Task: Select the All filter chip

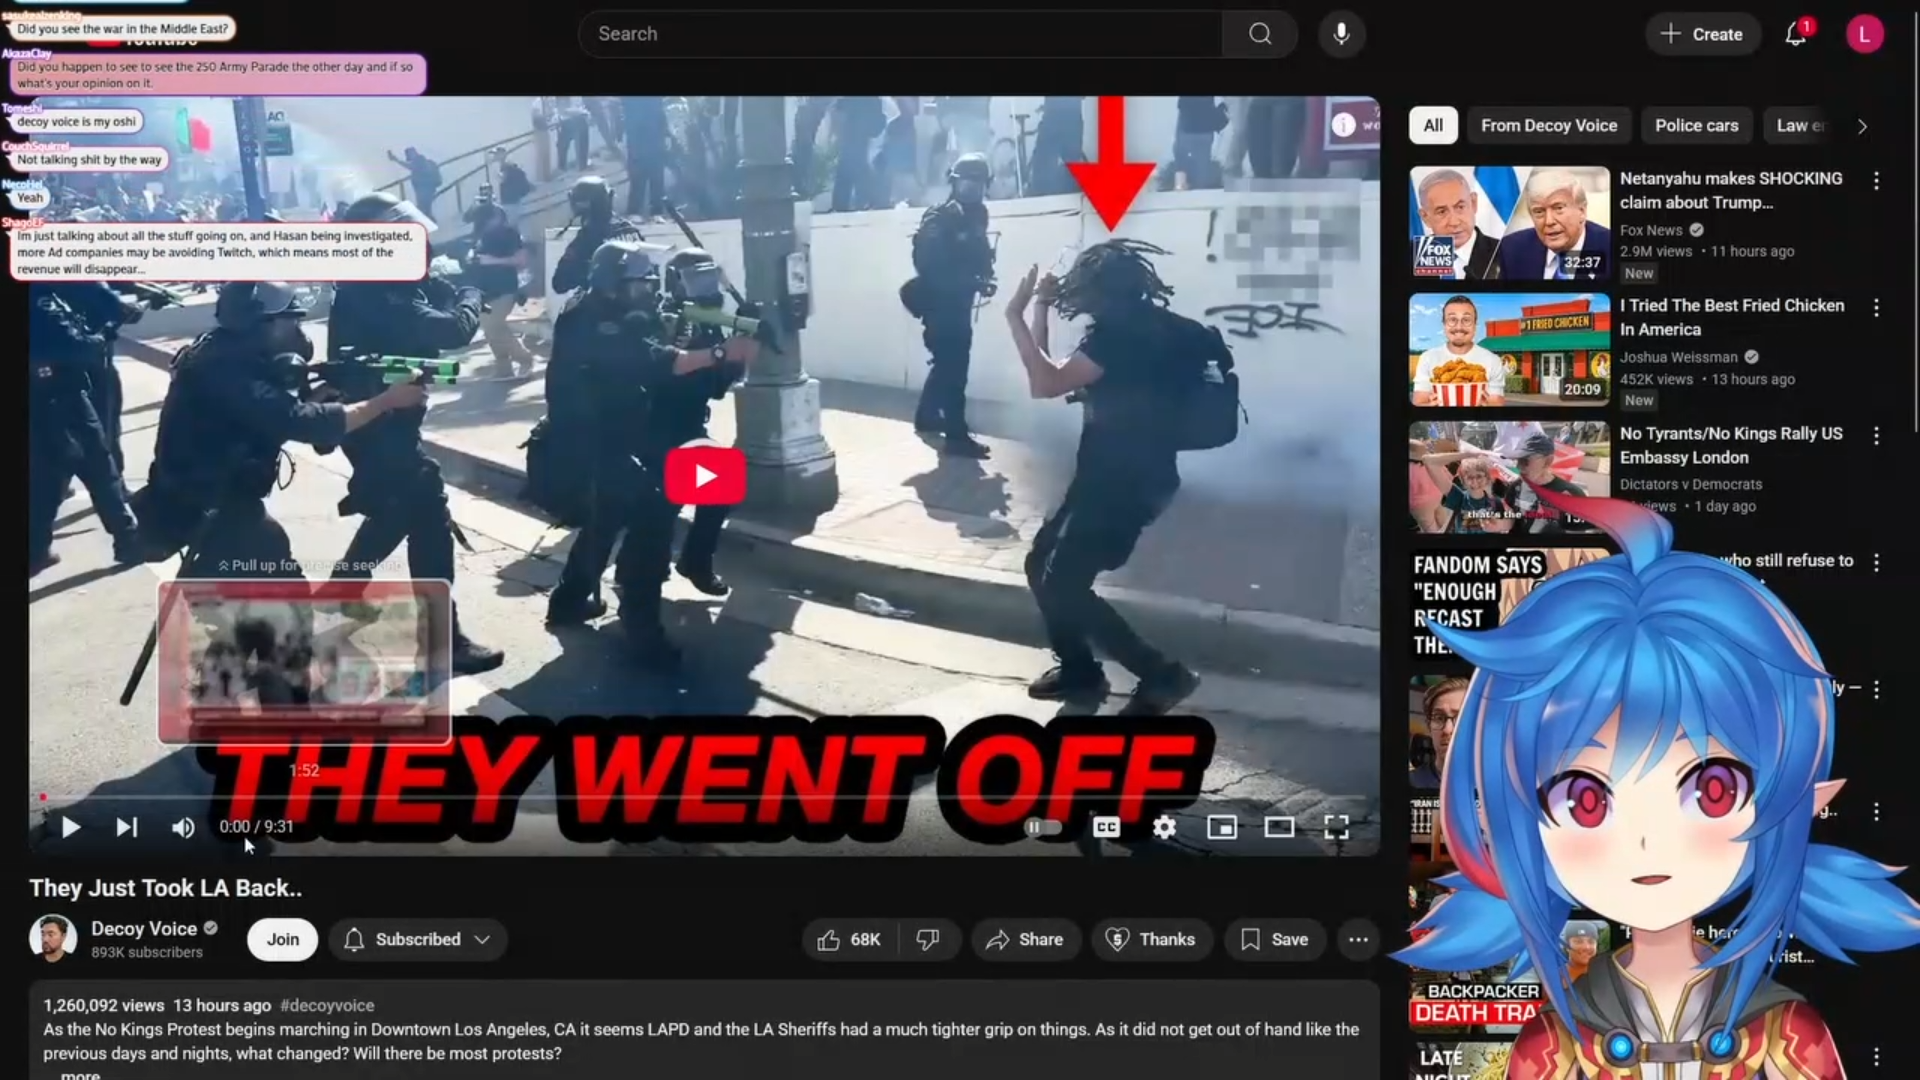Action: (x=1433, y=125)
